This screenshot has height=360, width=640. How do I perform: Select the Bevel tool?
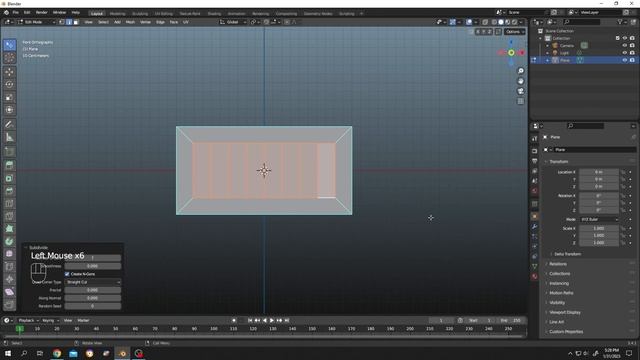click(x=9, y=191)
